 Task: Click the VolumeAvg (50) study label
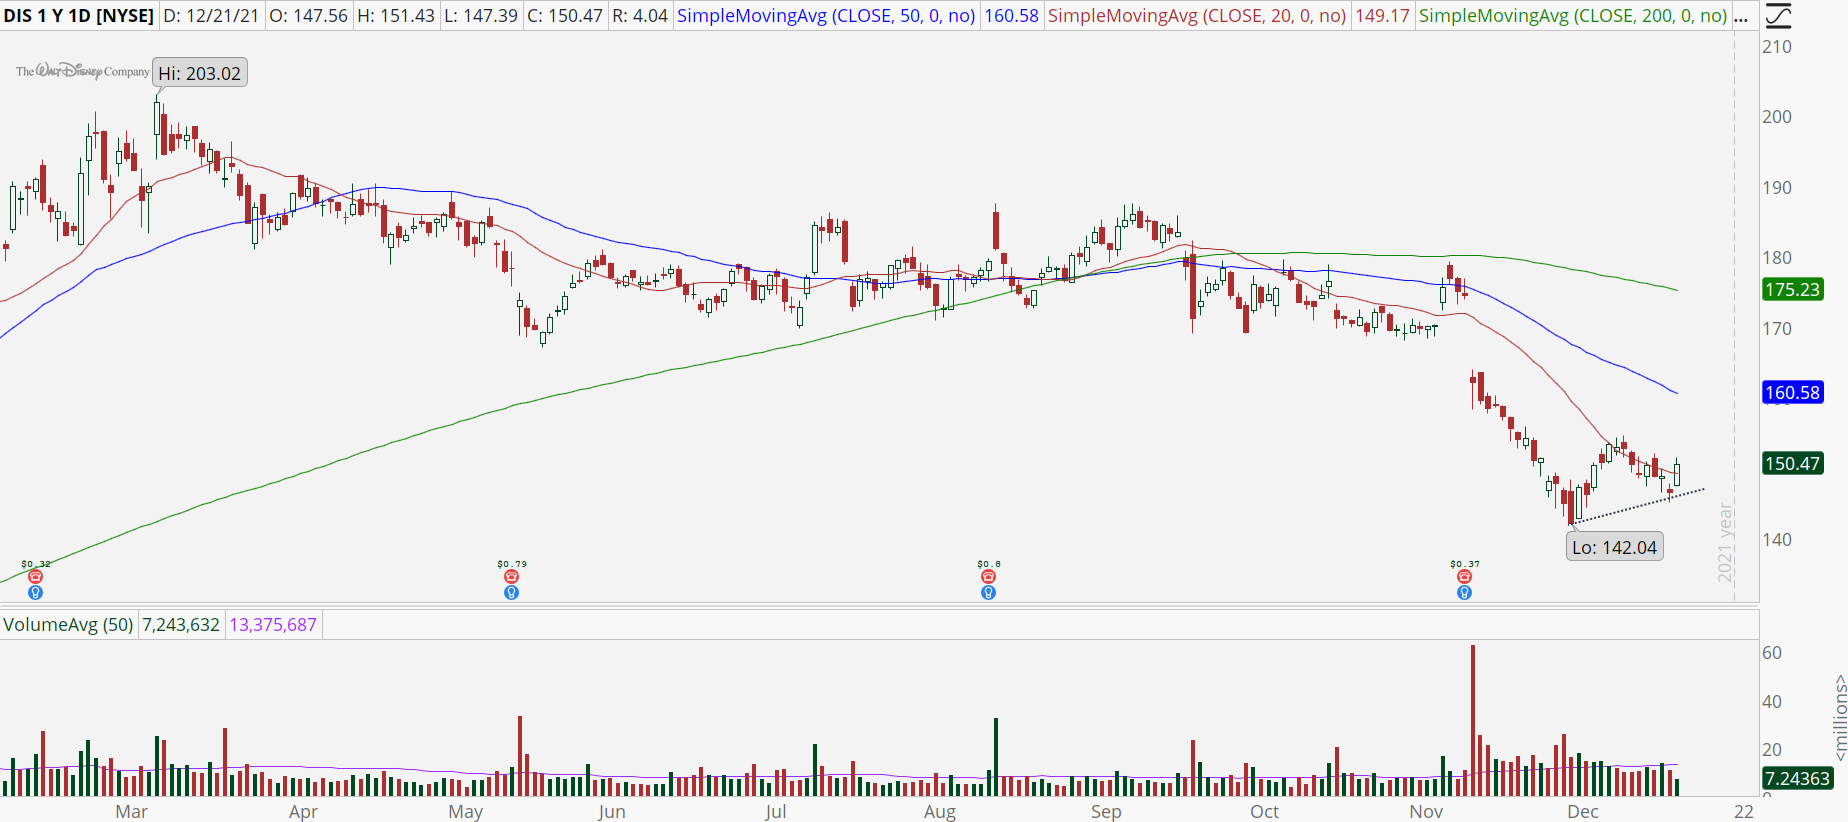(68, 625)
